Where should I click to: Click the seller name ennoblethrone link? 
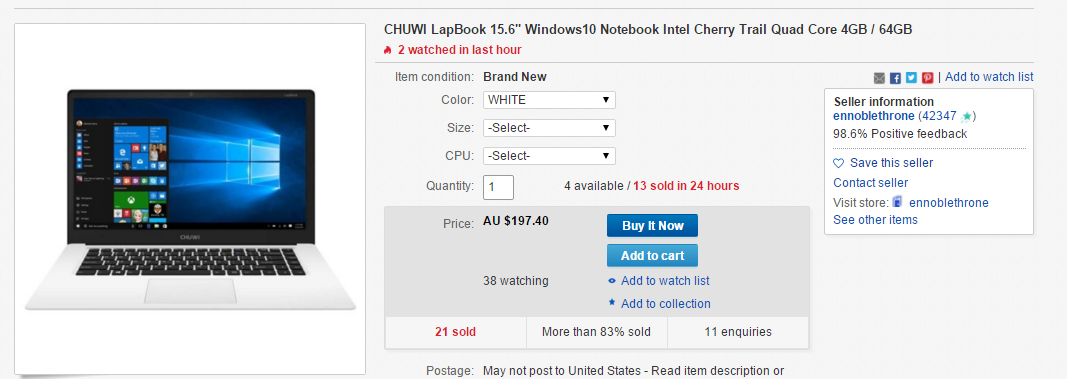(x=874, y=116)
